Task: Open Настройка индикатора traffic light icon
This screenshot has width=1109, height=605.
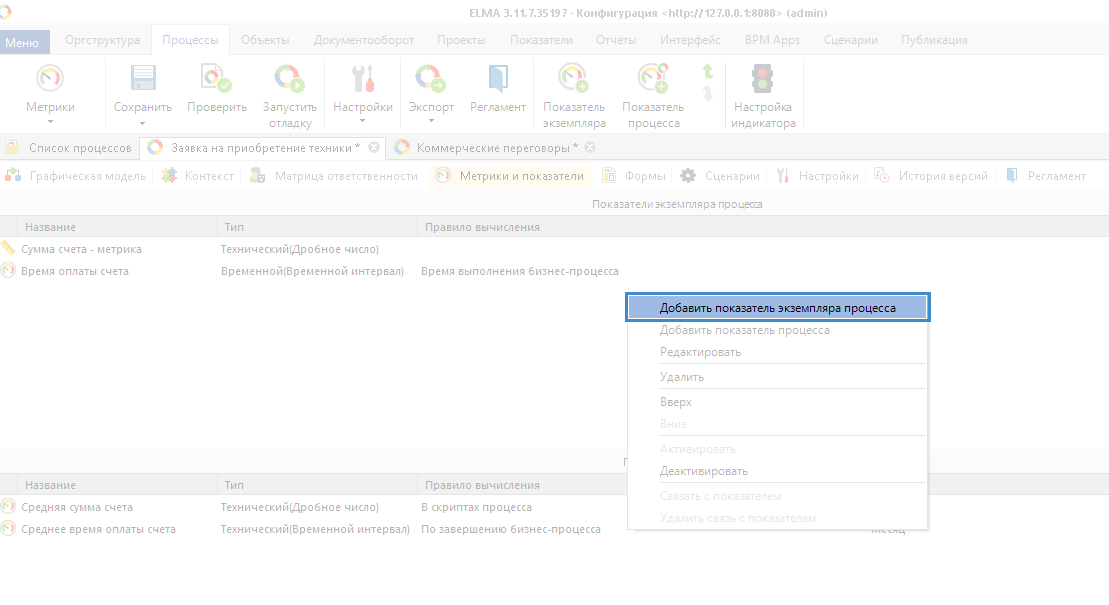Action: tap(762, 80)
